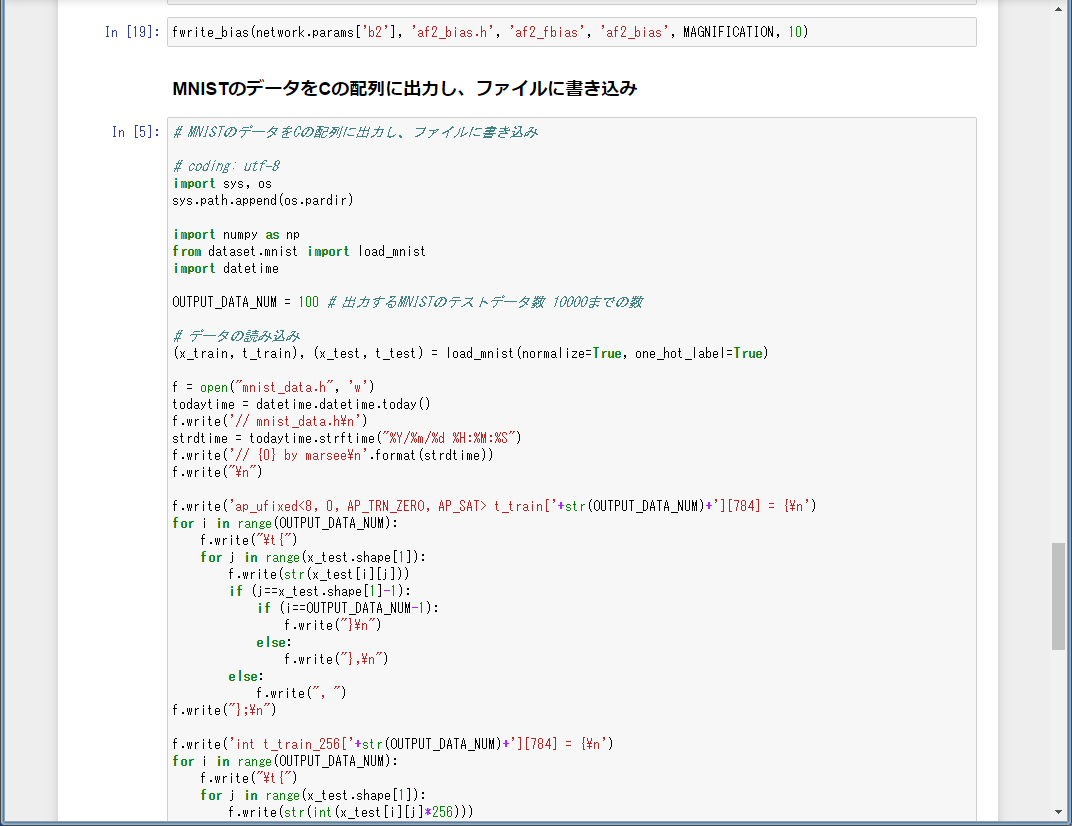
Task: Click the '# データの読み込み' comment
Action: (236, 336)
